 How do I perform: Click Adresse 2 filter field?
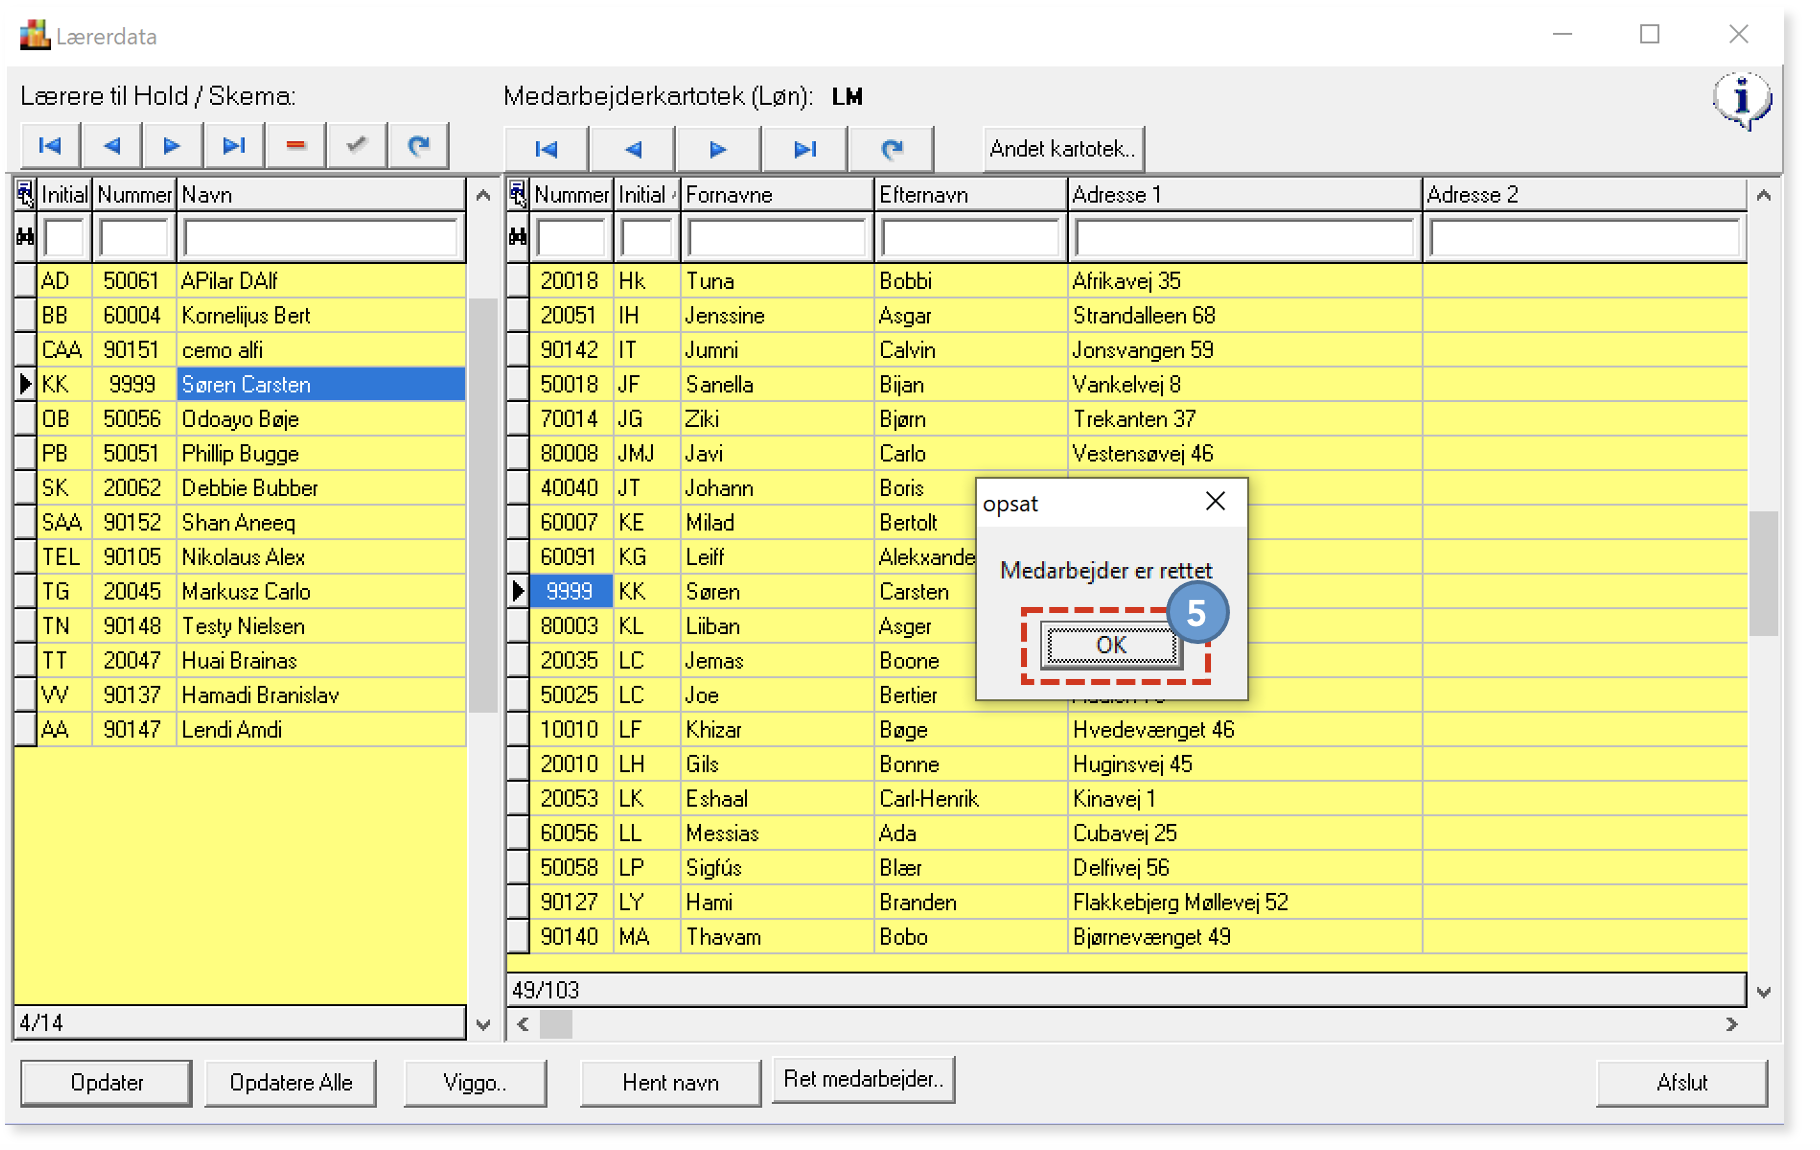point(1585,238)
